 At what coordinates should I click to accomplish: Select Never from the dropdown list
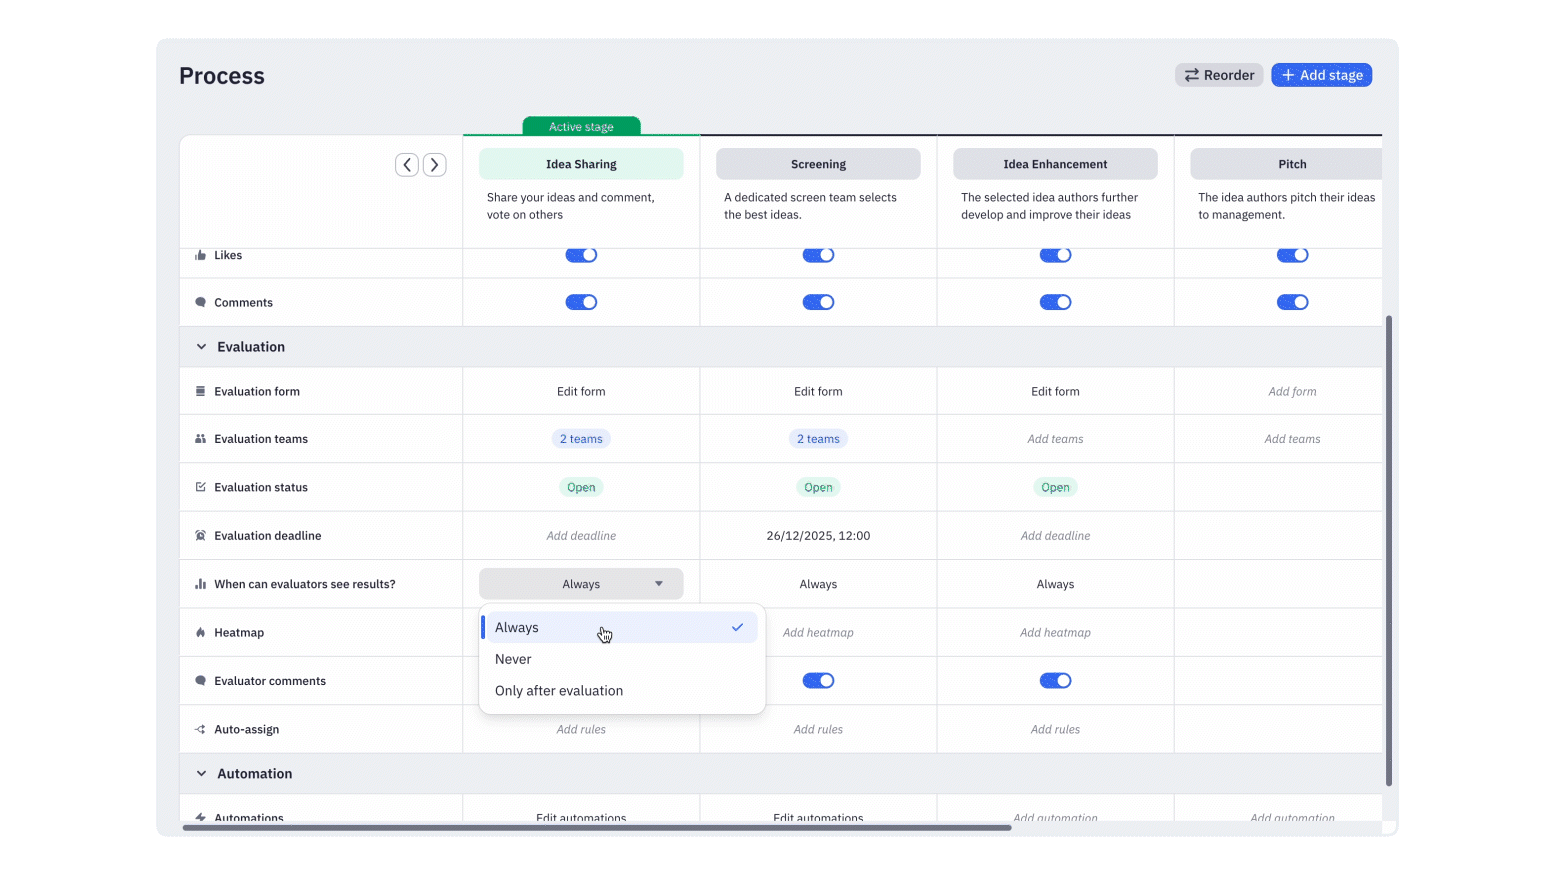(513, 659)
